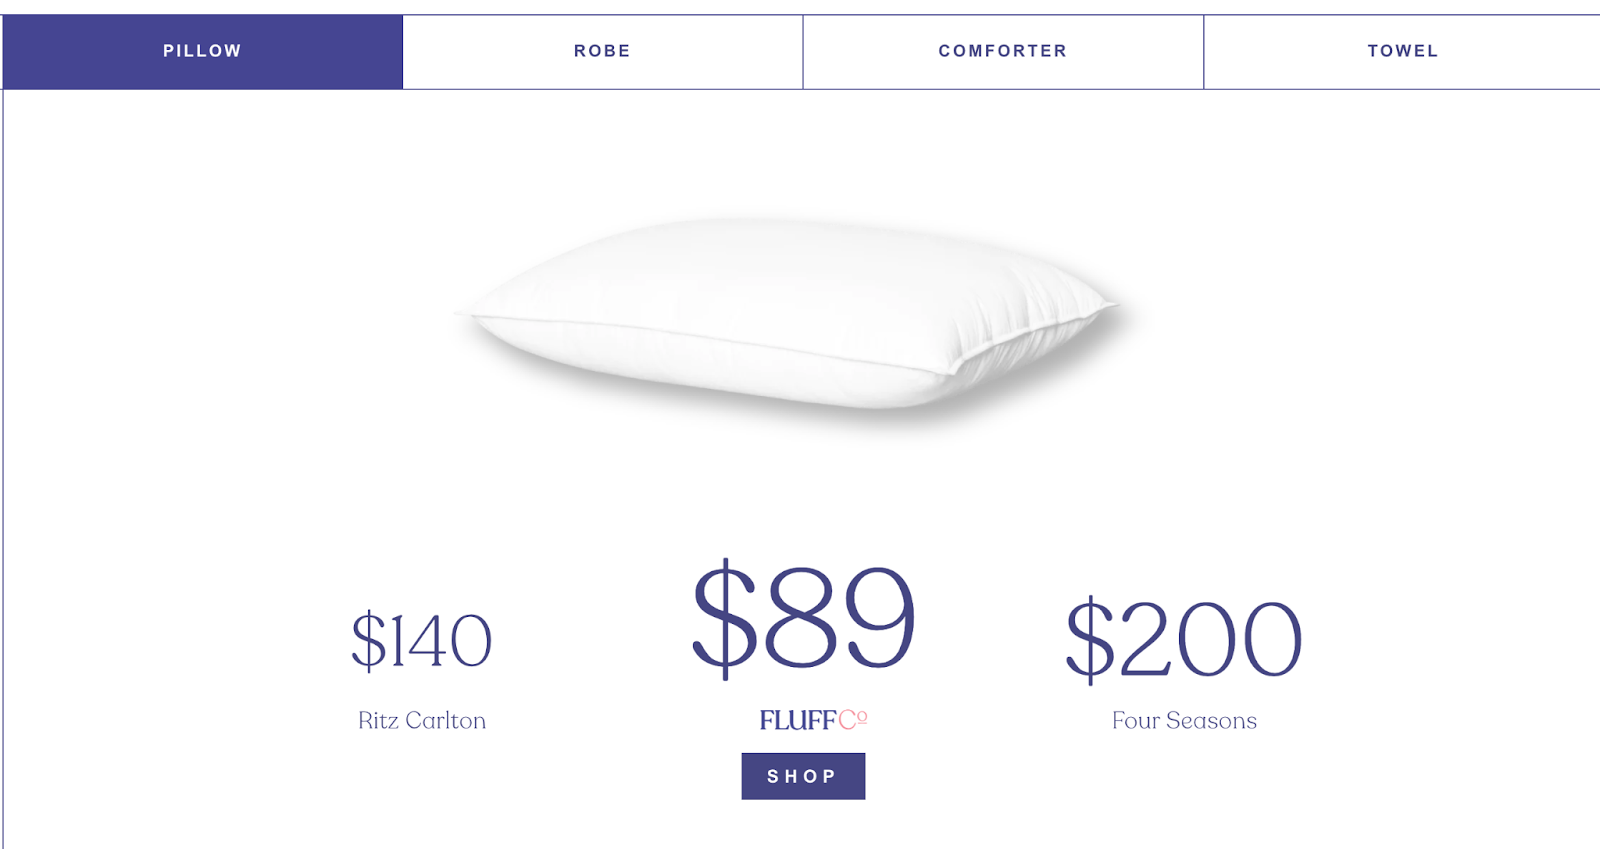Viewport: 1600px width, 849px height.
Task: Click the dollar sign of the $200 price
Action: coord(1089,640)
